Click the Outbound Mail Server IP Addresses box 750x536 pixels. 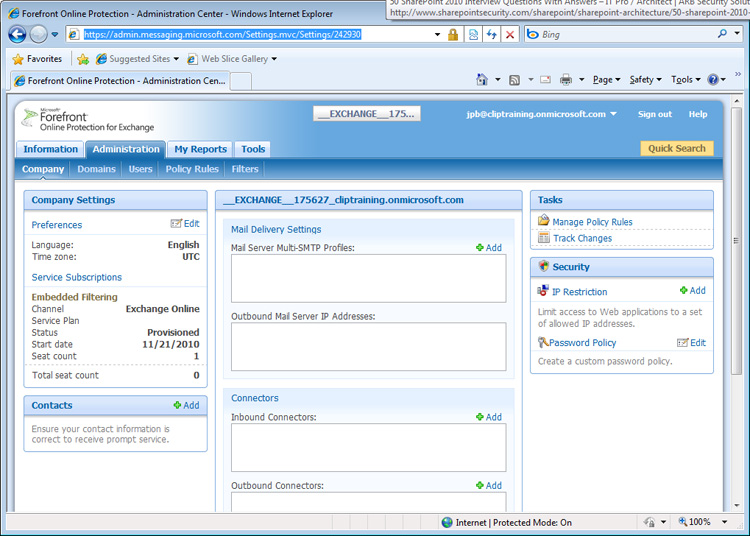pyautogui.click(x=368, y=347)
